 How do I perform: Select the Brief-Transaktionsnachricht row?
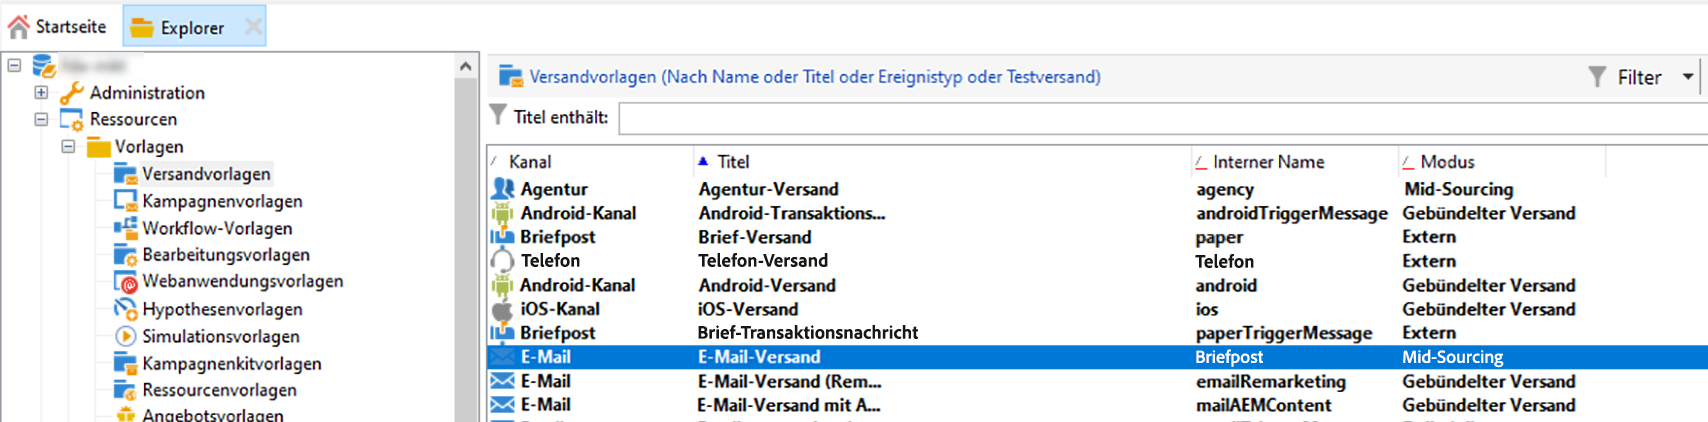point(807,333)
